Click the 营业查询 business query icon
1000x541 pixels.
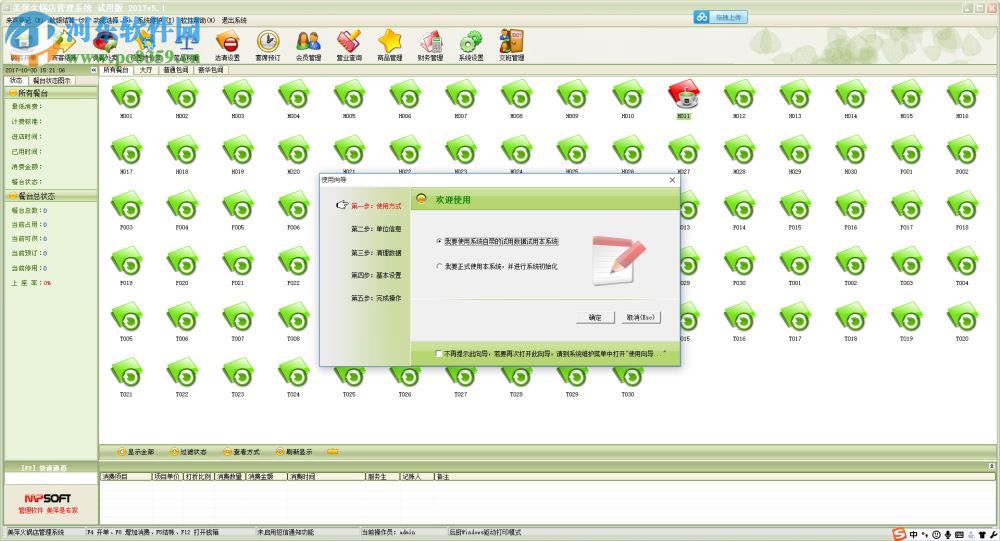pos(348,45)
